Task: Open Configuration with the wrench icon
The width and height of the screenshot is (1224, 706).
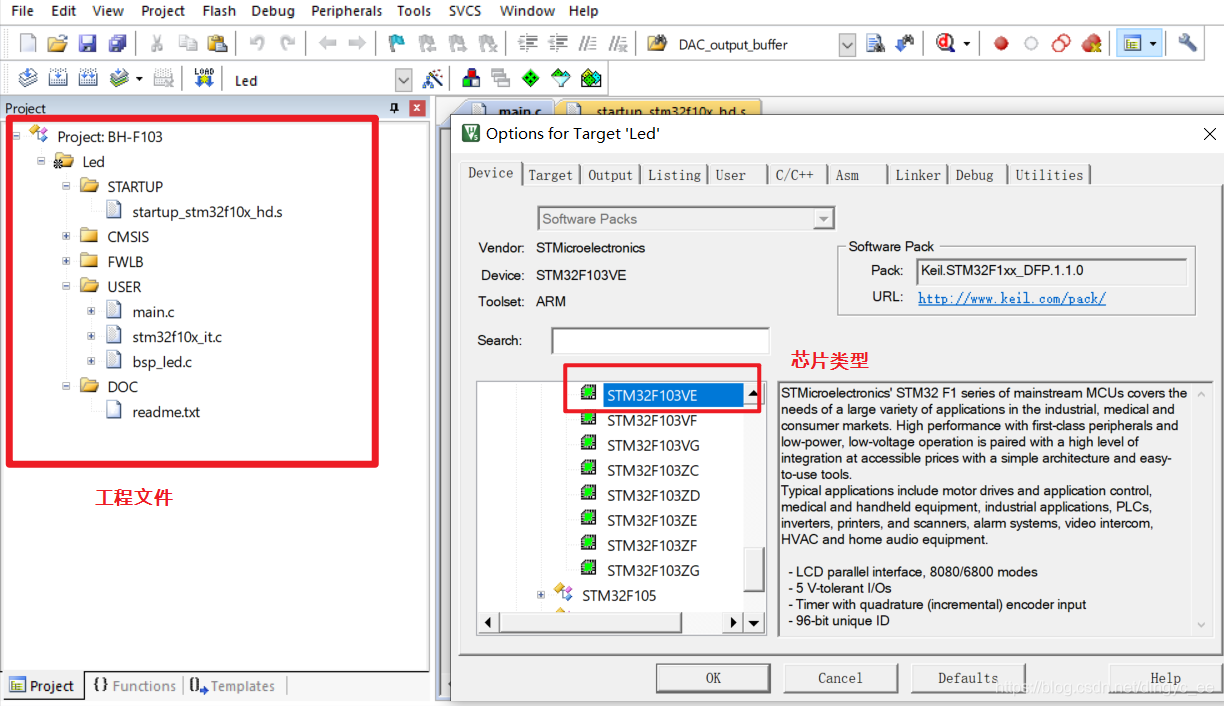Action: click(x=1187, y=43)
